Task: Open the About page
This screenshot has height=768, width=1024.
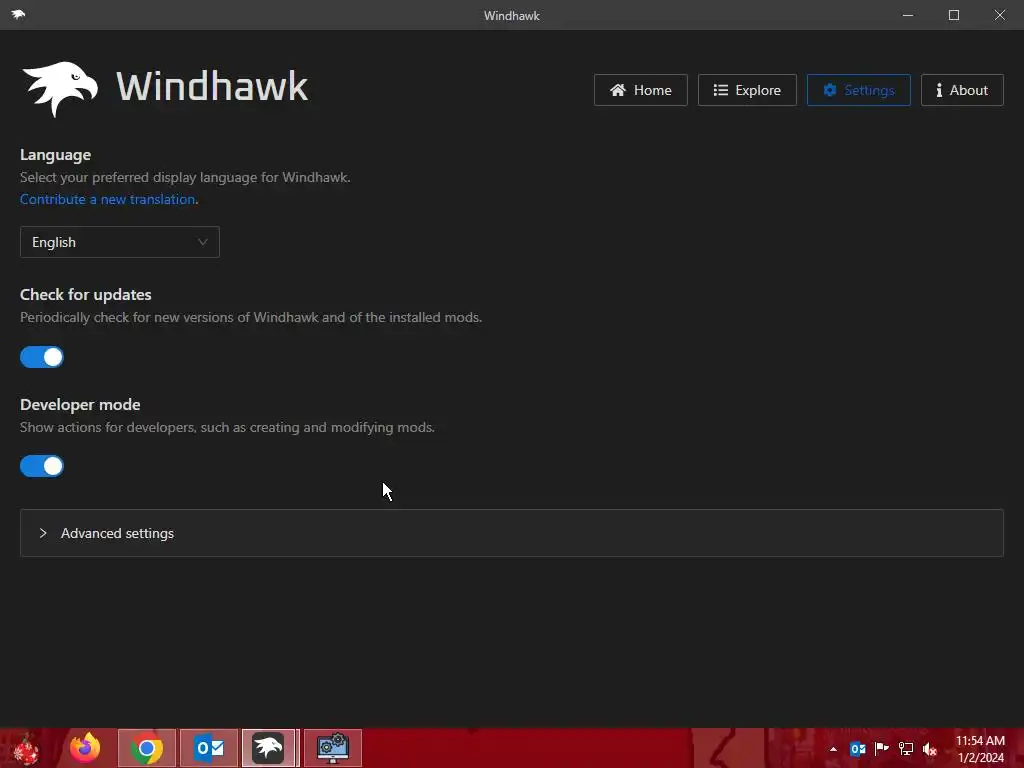Action: point(962,90)
